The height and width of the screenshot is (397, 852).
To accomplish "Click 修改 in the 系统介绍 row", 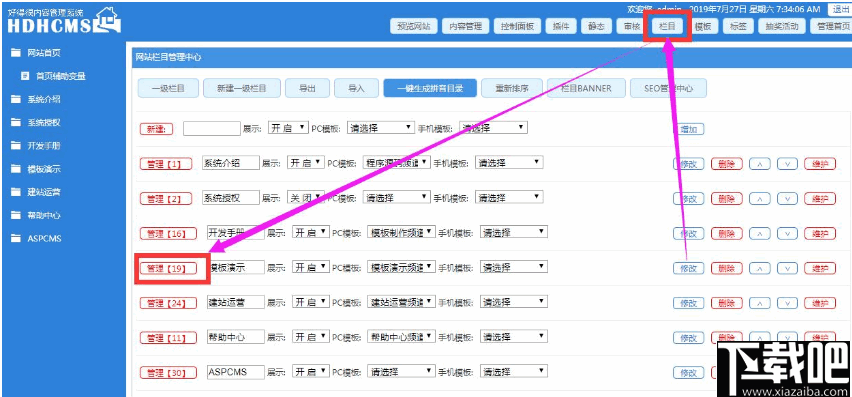I will tap(688, 164).
